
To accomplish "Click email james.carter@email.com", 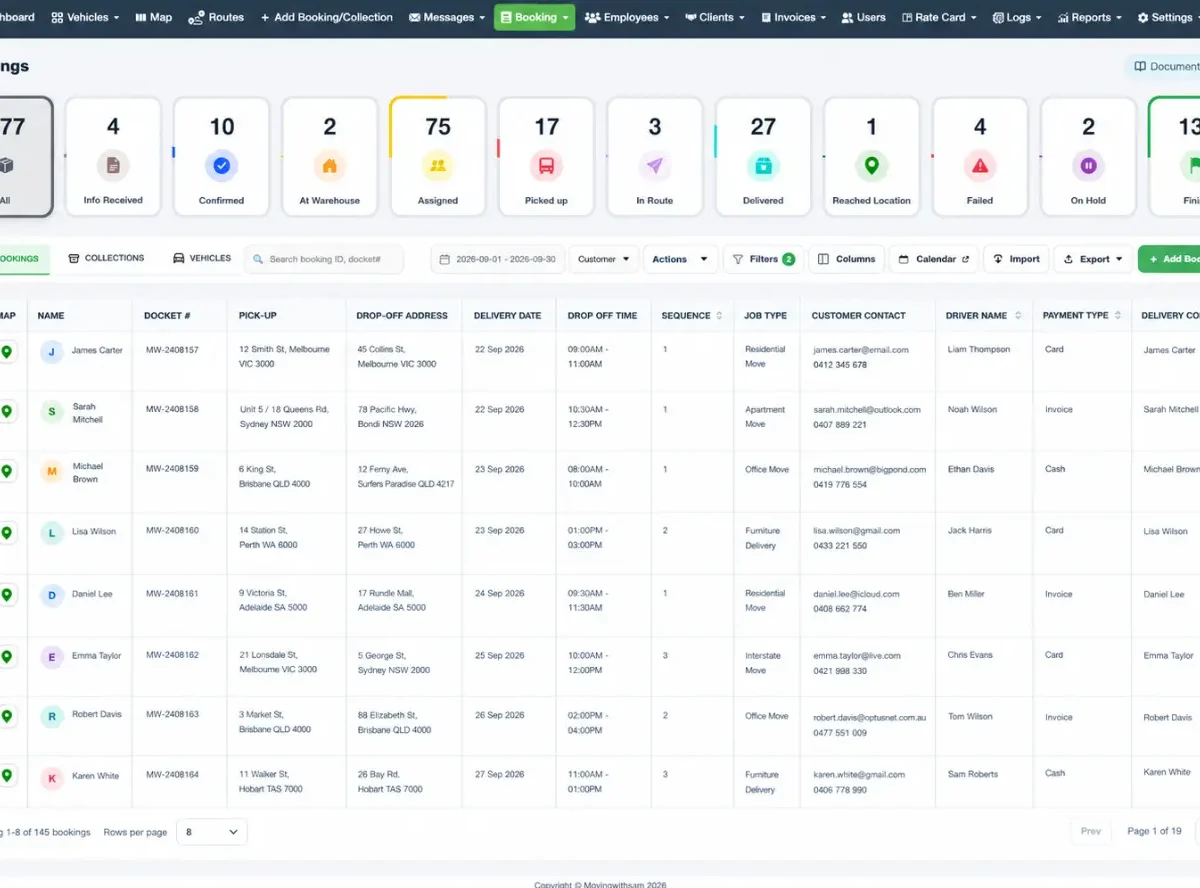I will coord(861,350).
